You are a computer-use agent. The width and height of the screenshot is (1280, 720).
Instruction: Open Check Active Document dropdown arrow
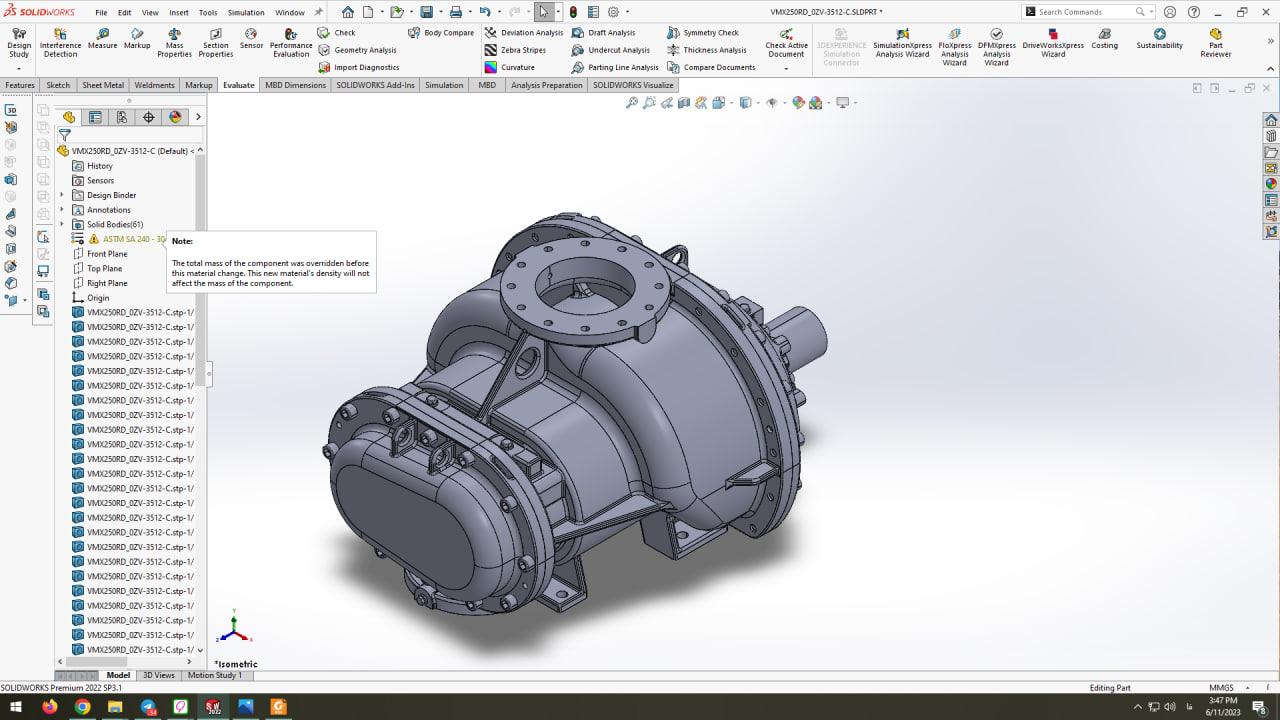[786, 68]
